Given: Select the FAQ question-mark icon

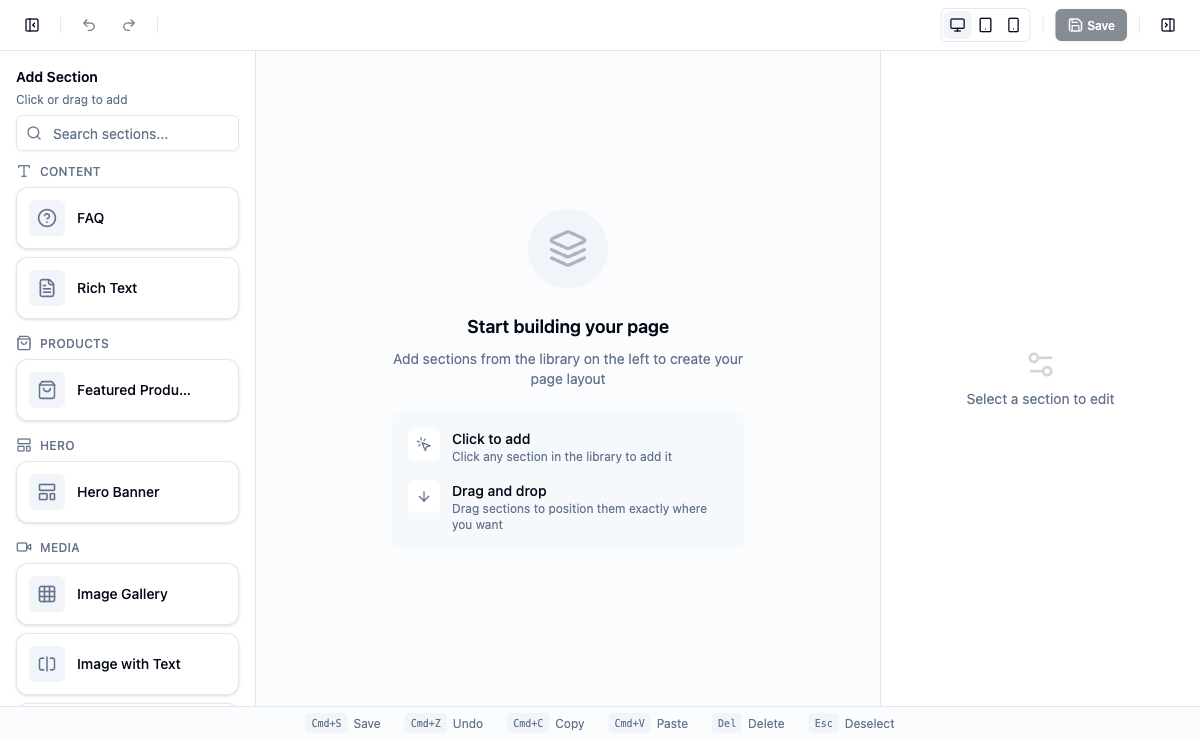Looking at the screenshot, I should pyautogui.click(x=47, y=218).
